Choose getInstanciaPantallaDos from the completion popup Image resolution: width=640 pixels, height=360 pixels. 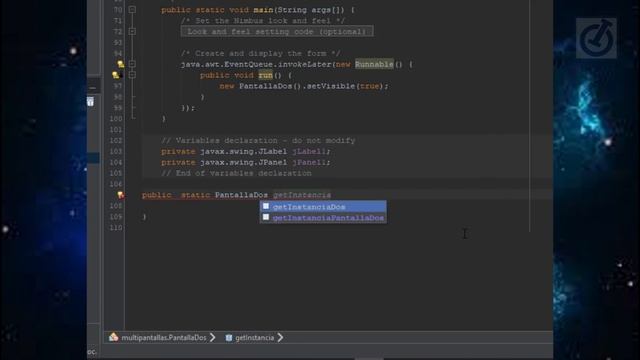point(323,218)
